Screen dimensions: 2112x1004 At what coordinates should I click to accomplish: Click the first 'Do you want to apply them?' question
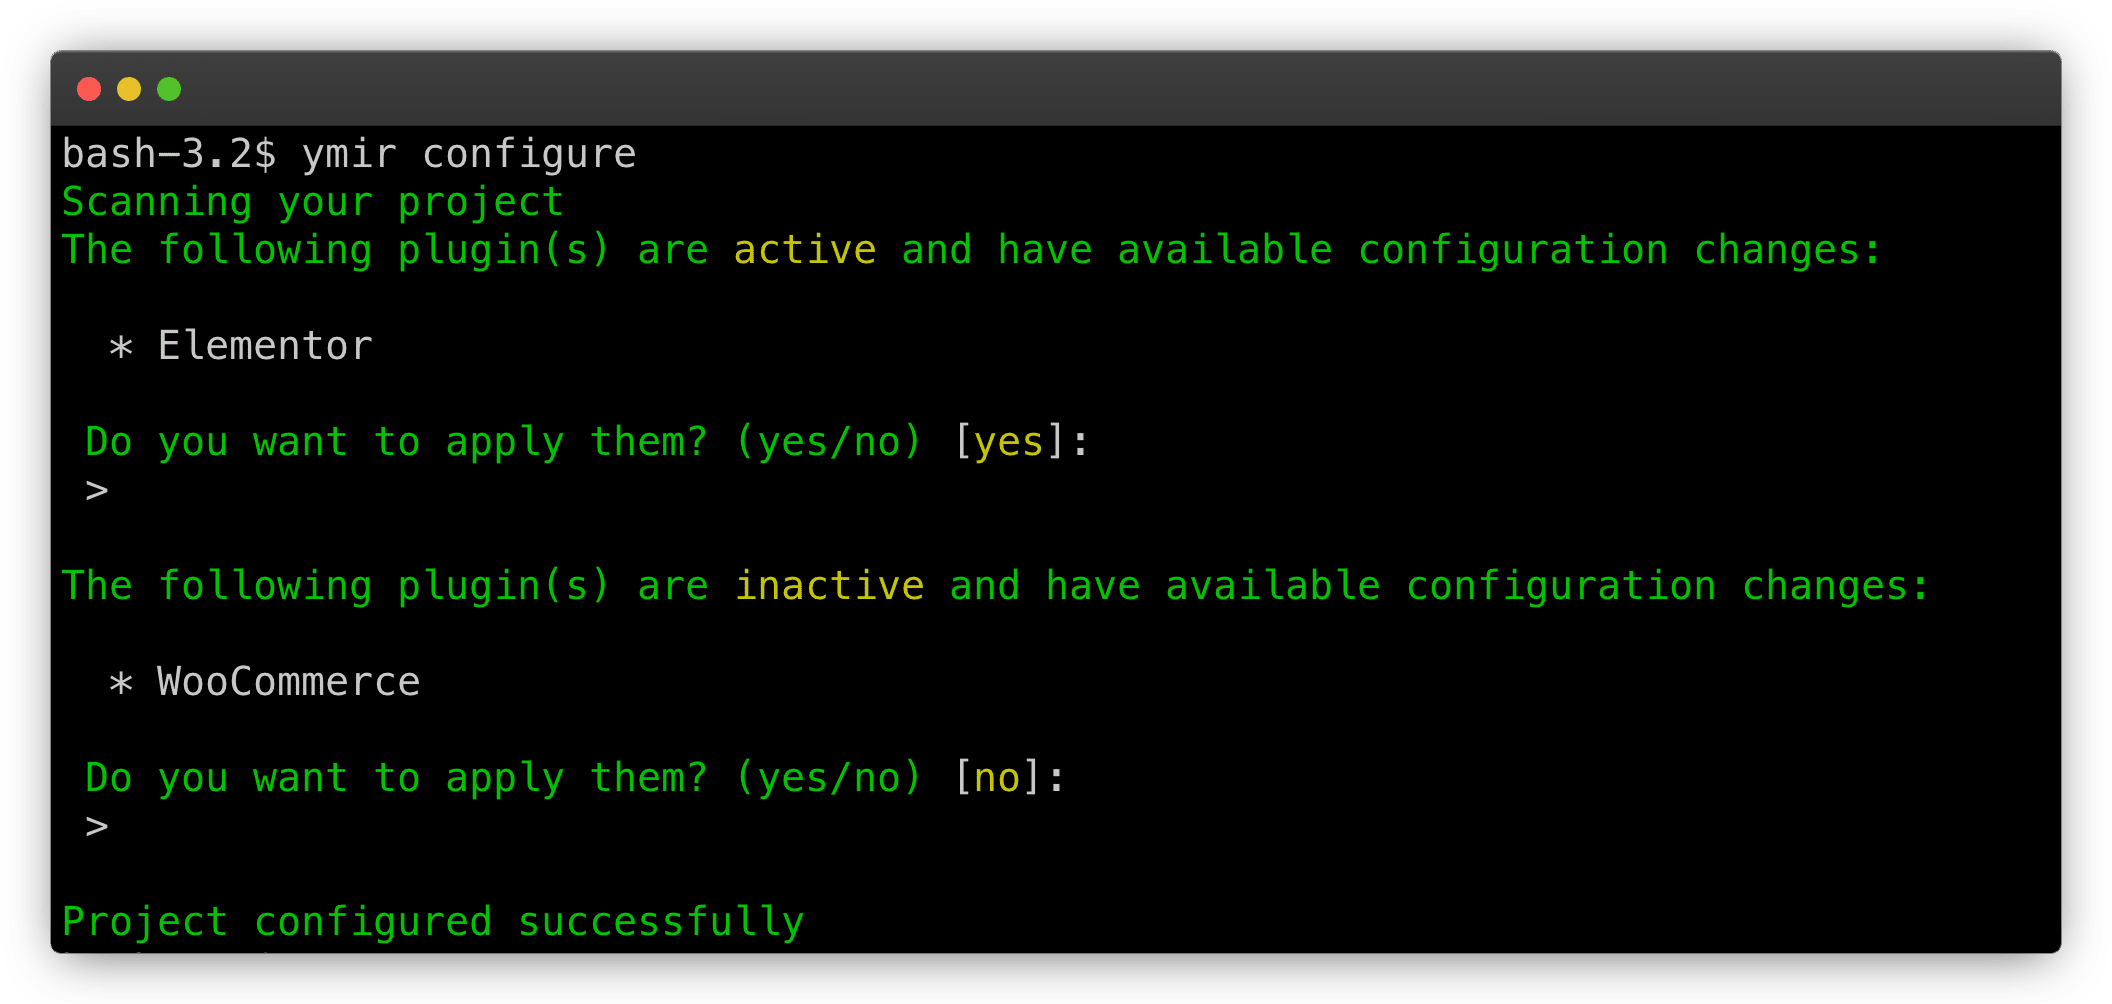(397, 442)
